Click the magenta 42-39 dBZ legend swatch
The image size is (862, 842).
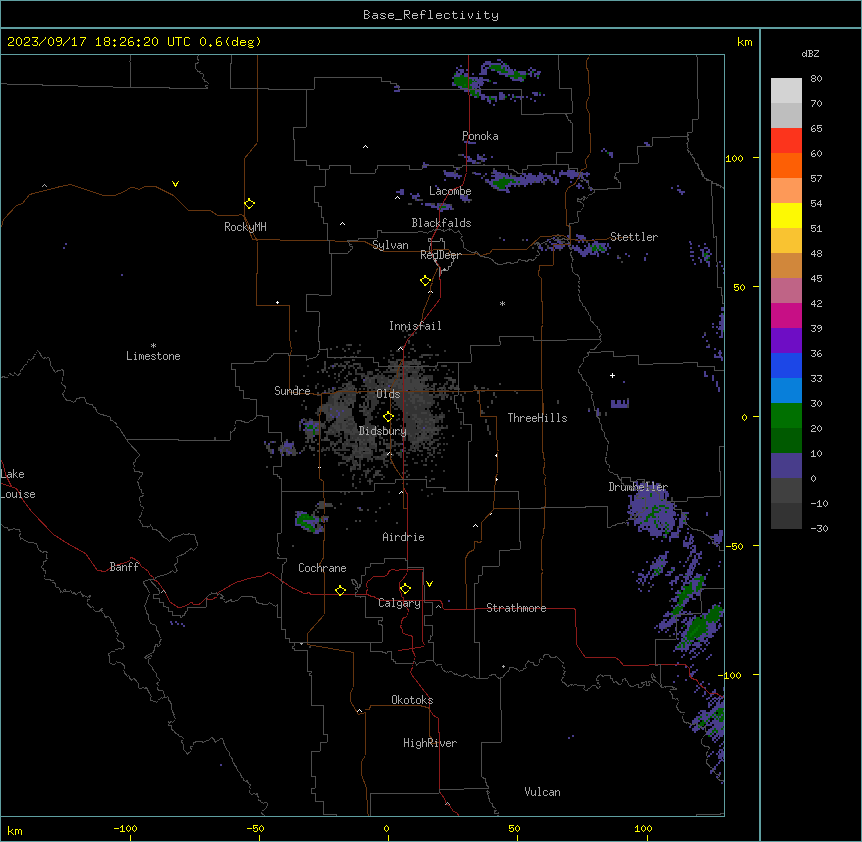click(x=786, y=315)
